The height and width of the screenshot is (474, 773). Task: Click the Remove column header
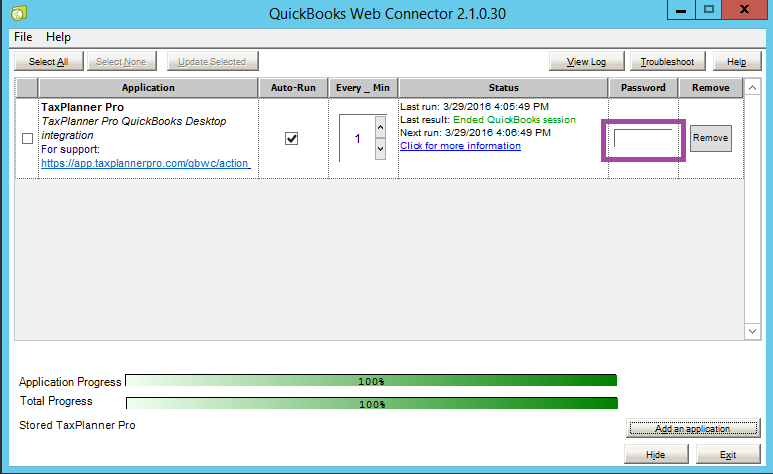(x=710, y=88)
